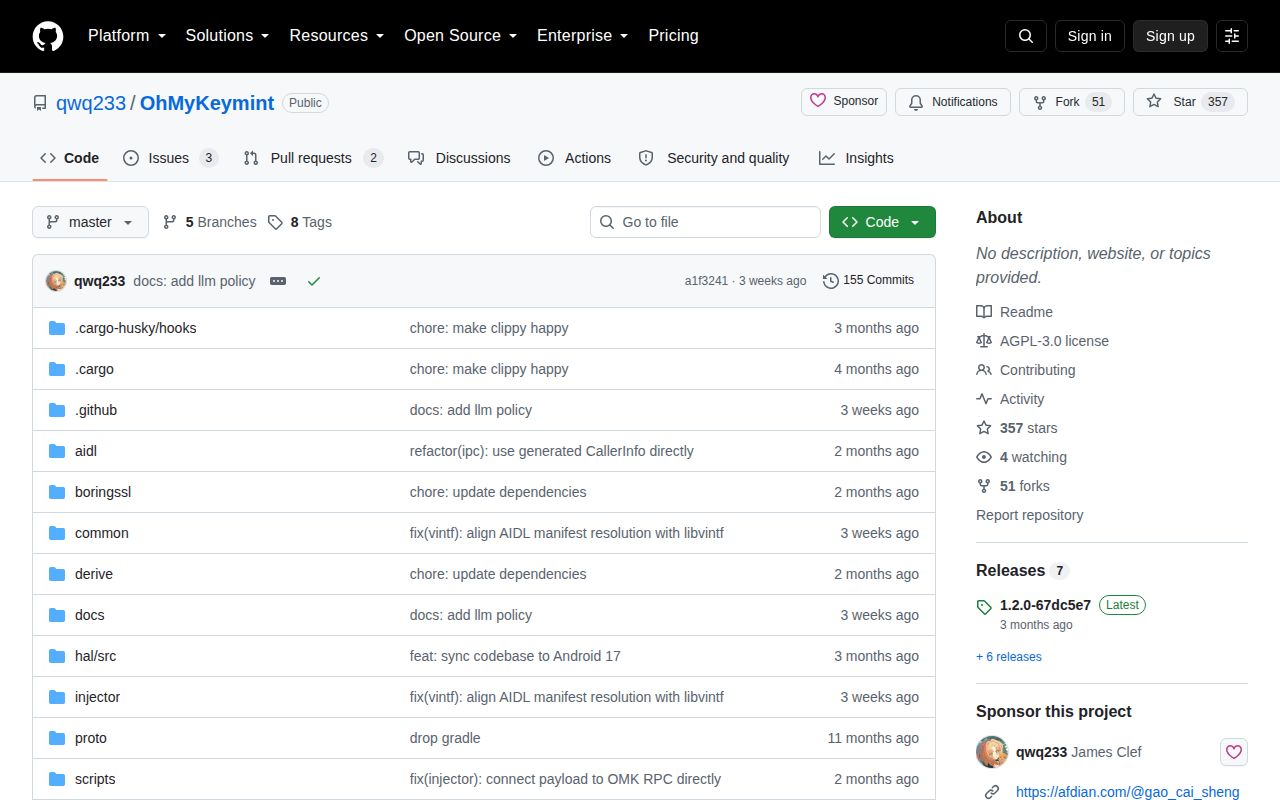Click the aidl folder icon

[x=57, y=451]
